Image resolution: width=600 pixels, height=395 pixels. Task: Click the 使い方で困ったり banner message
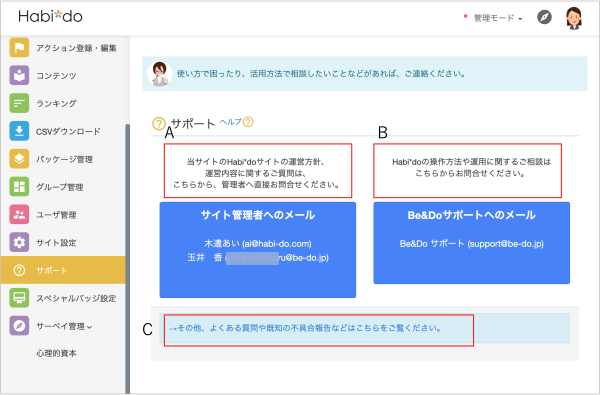pyautogui.click(x=321, y=73)
